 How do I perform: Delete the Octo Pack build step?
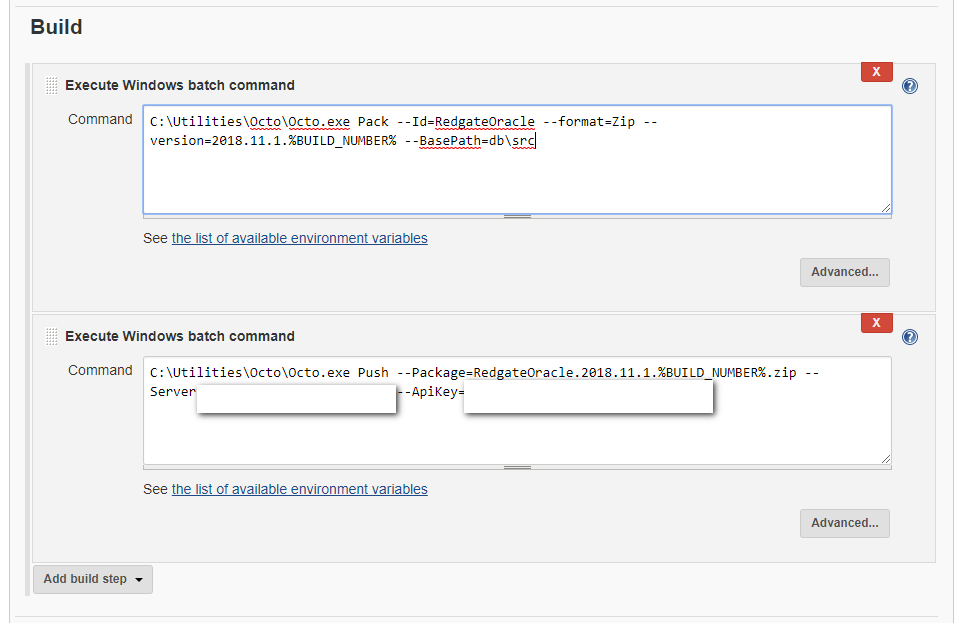pos(876,72)
